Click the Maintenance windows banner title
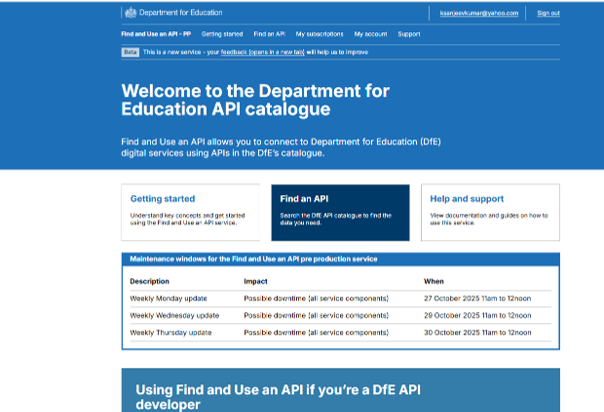This screenshot has height=412, width=604. pos(253,259)
